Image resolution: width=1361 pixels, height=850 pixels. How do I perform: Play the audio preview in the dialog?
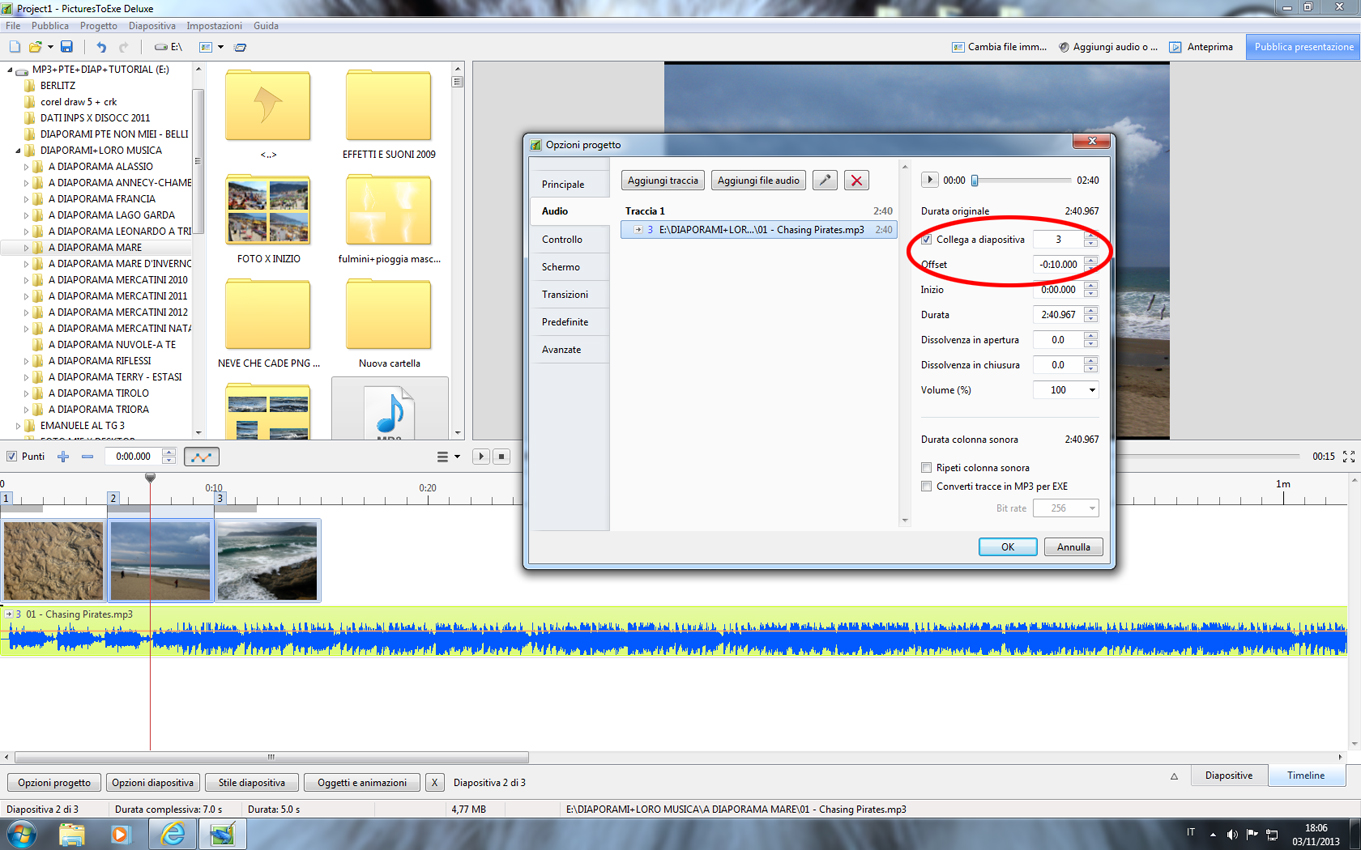click(x=929, y=180)
